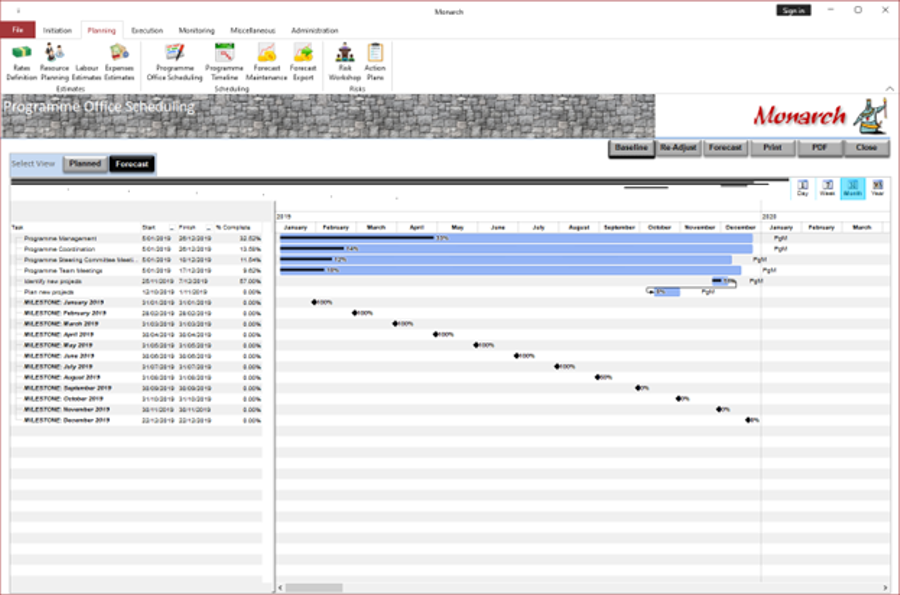This screenshot has height=595, width=900.
Task: Select the Planned view toggle
Action: 85,164
